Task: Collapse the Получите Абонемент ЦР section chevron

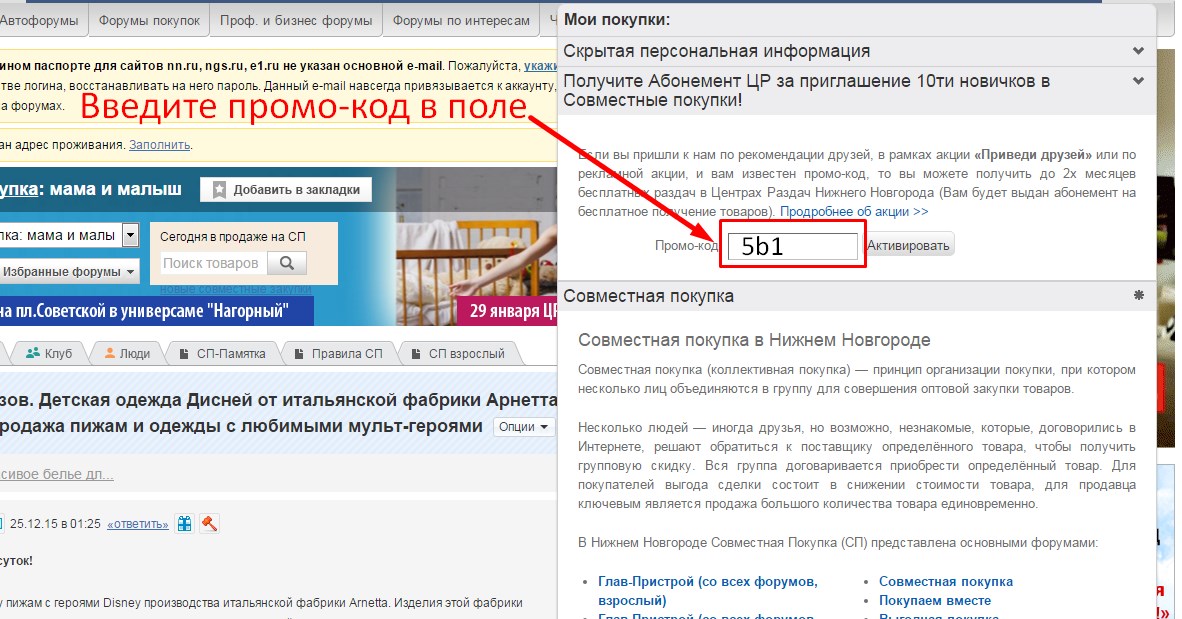Action: pyautogui.click(x=1138, y=81)
